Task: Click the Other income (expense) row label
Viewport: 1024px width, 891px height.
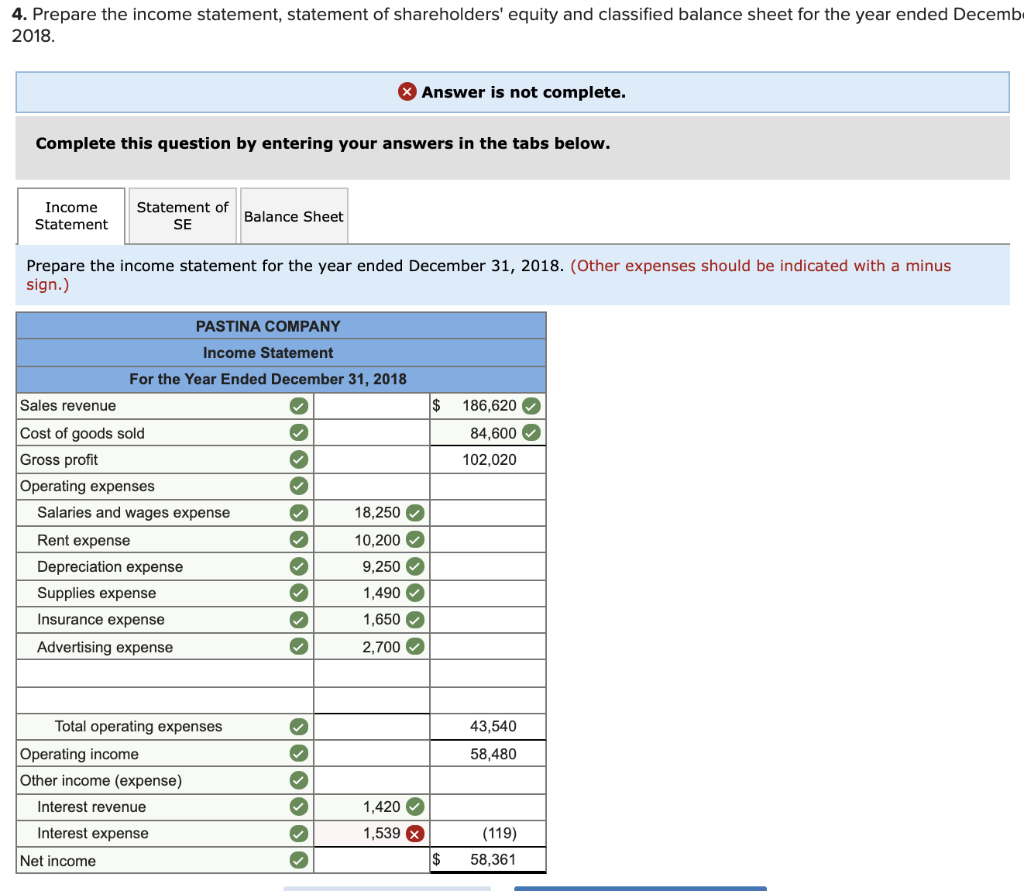Action: click(101, 780)
